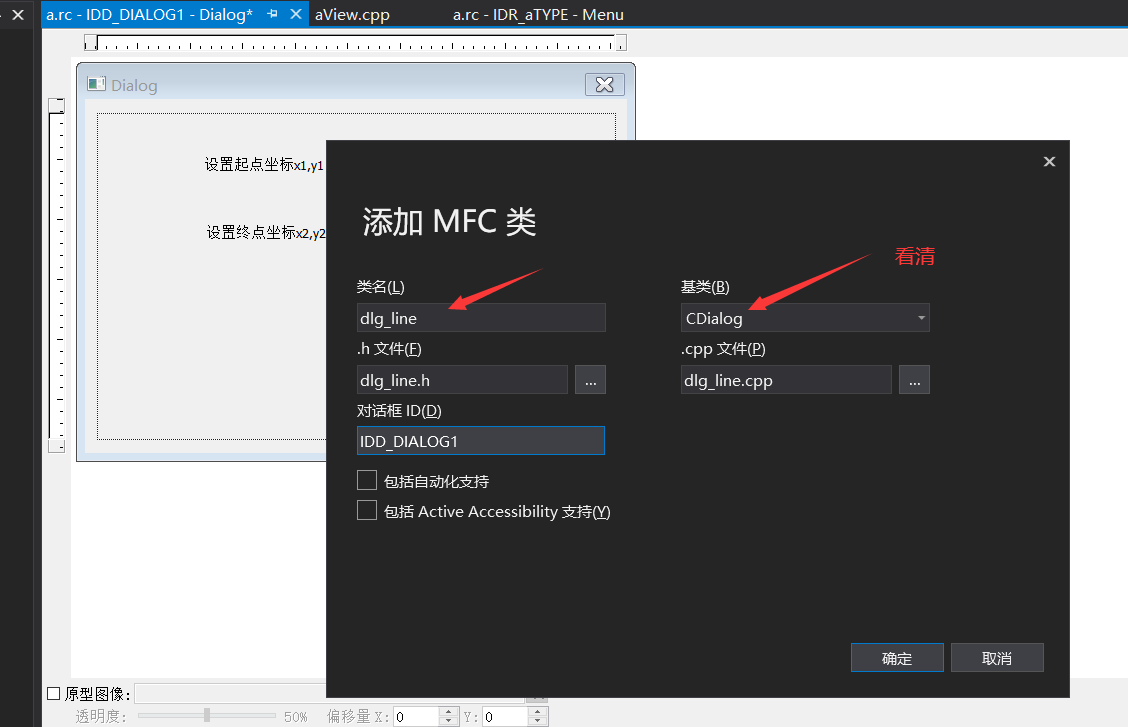Increase the Y offset with up arrow
The image size is (1128, 727).
[x=538, y=712]
